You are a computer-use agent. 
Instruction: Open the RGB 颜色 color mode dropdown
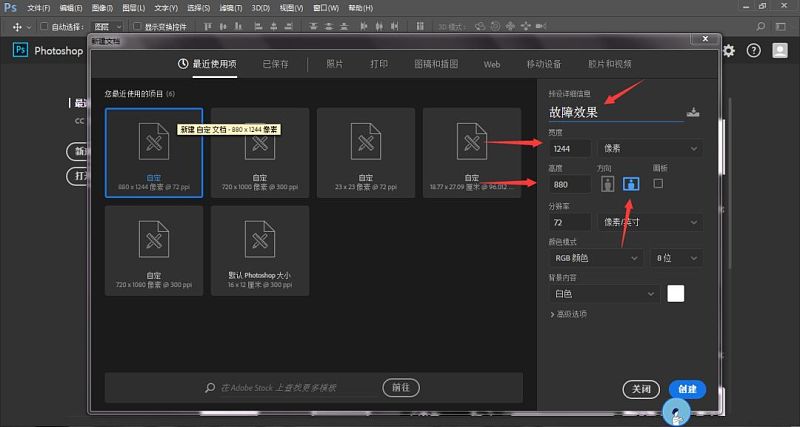pos(595,258)
